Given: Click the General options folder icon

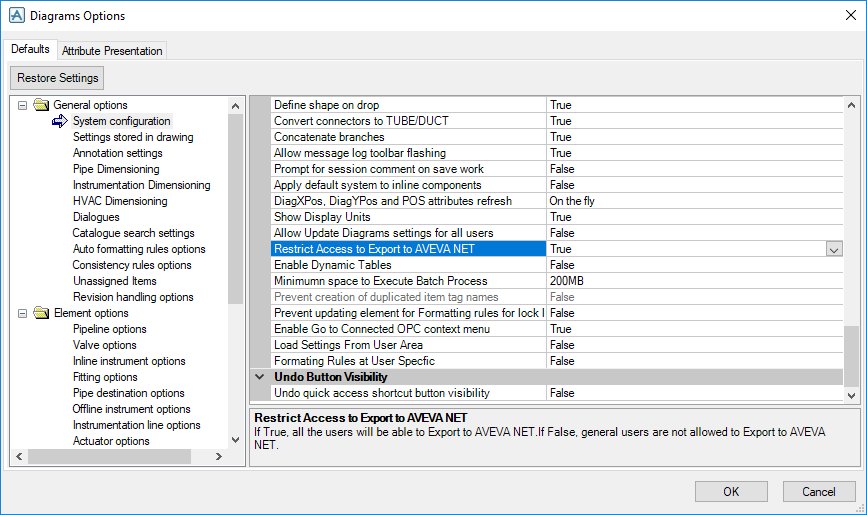Looking at the screenshot, I should click(x=41, y=105).
